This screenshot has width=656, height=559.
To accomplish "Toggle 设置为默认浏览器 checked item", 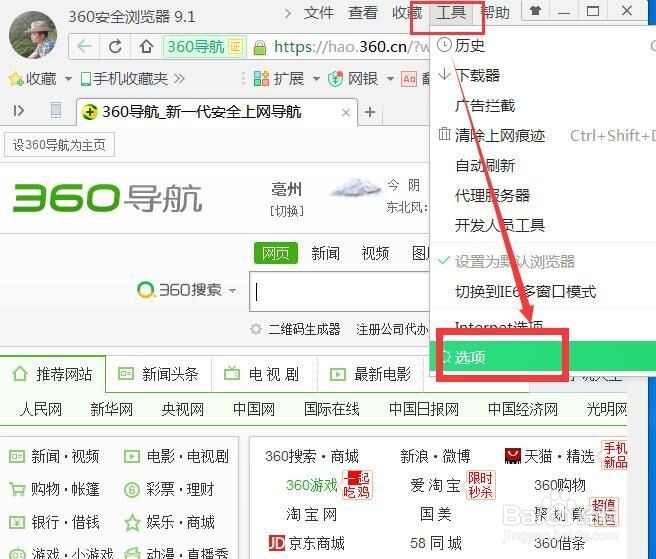I will click(x=515, y=262).
